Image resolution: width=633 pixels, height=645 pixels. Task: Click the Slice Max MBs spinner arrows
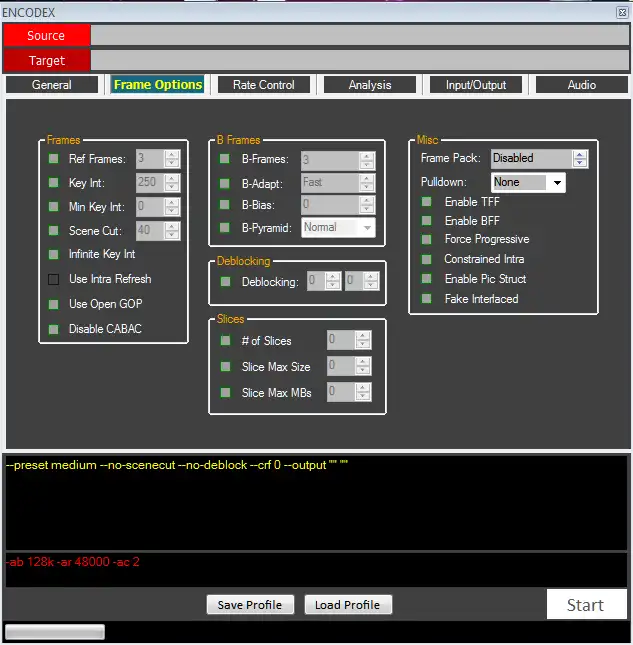(x=363, y=392)
